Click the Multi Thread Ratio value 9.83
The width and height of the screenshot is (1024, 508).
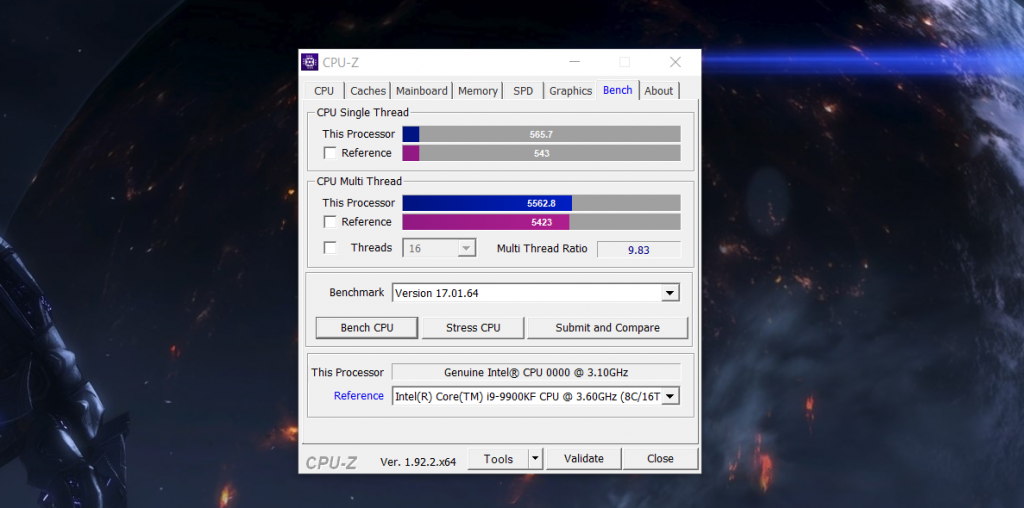coord(639,249)
